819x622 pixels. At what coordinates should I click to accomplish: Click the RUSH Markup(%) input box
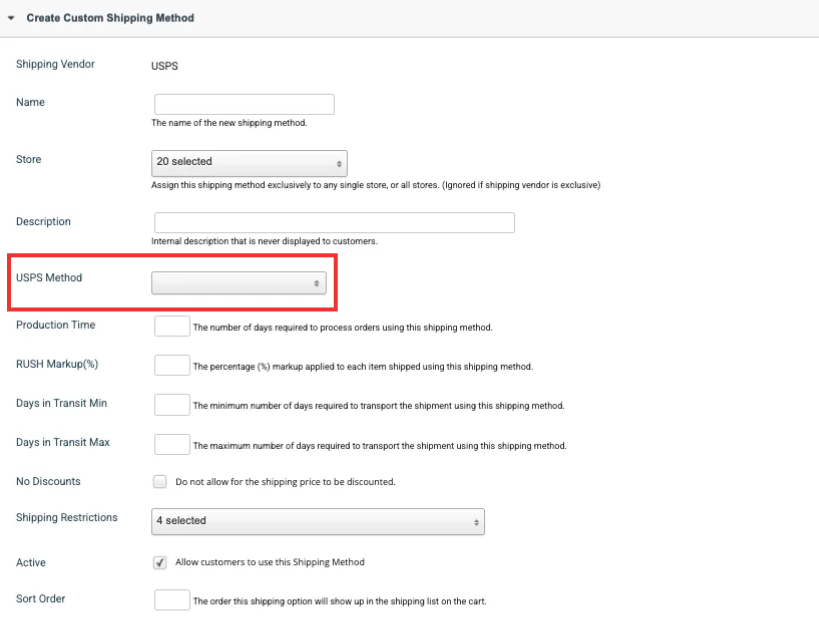point(172,366)
